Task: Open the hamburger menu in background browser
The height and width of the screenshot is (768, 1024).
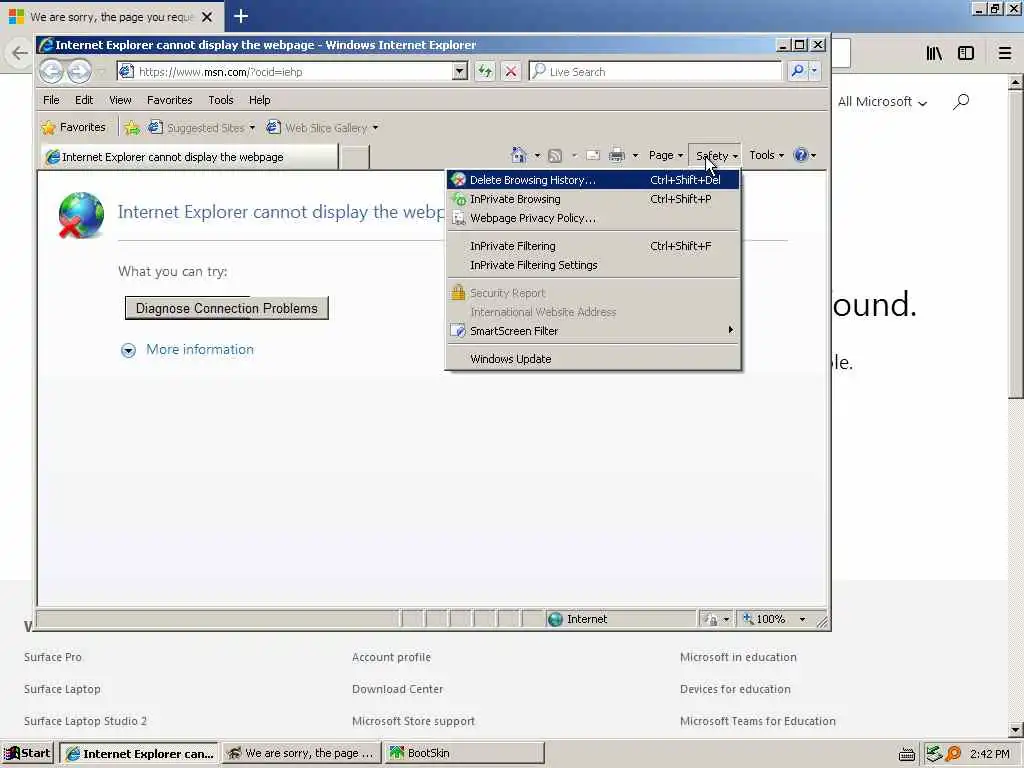Action: tap(1005, 53)
